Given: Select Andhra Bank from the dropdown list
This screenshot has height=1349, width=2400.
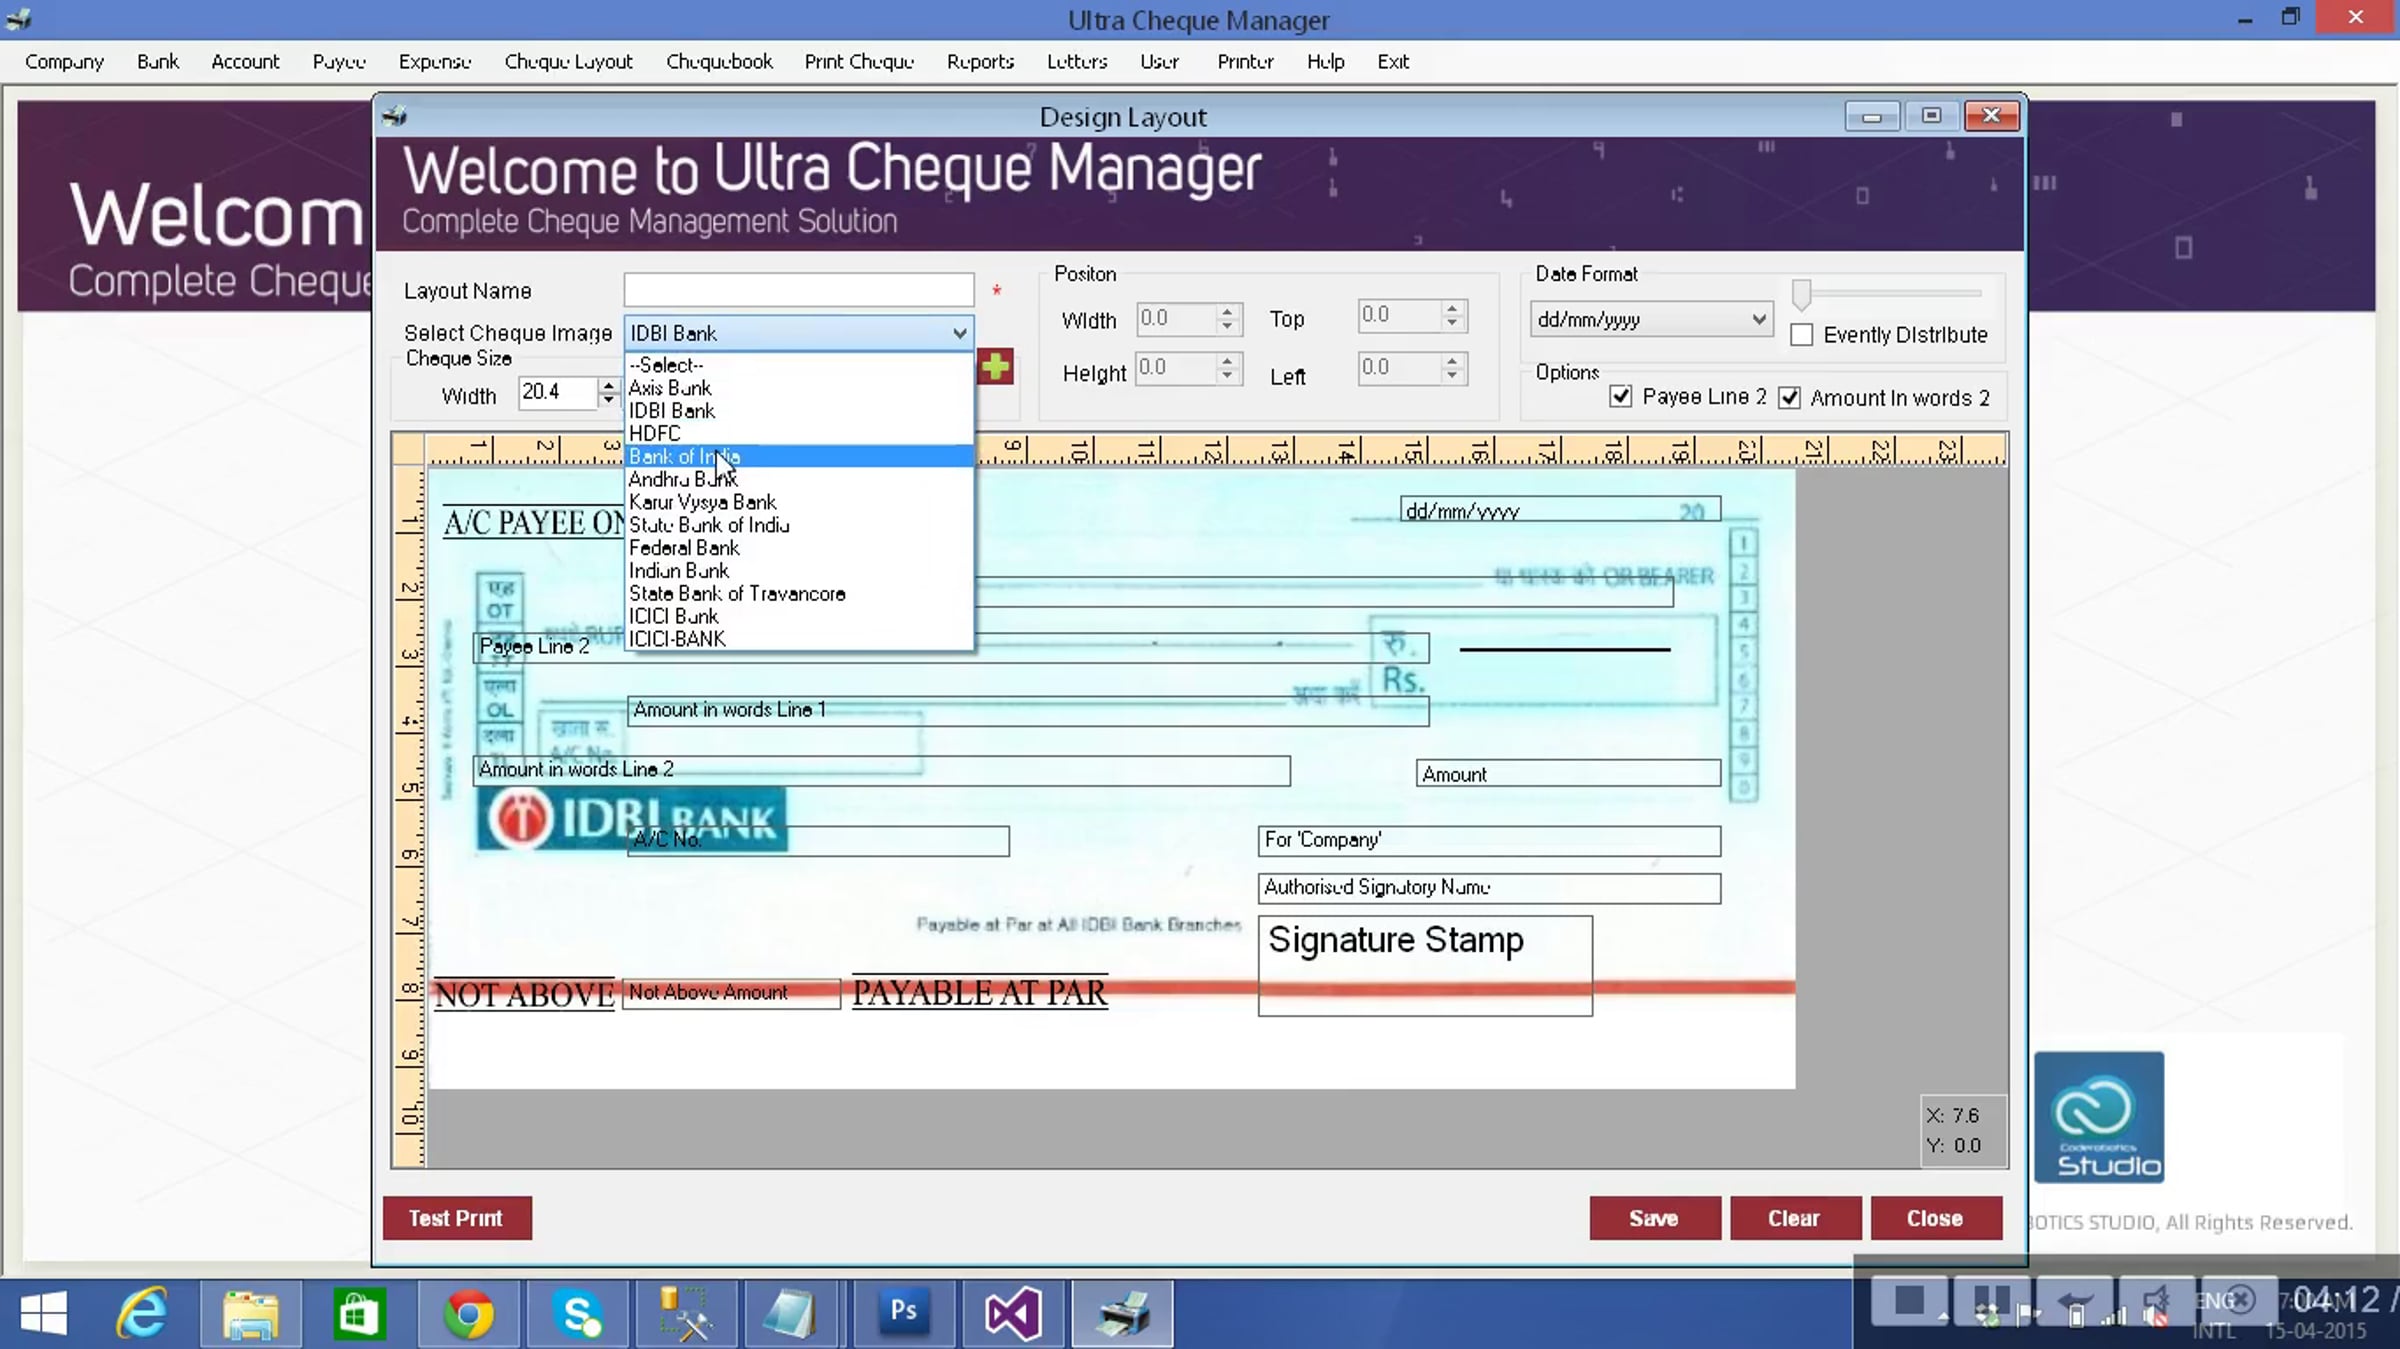Looking at the screenshot, I should 799,480.
